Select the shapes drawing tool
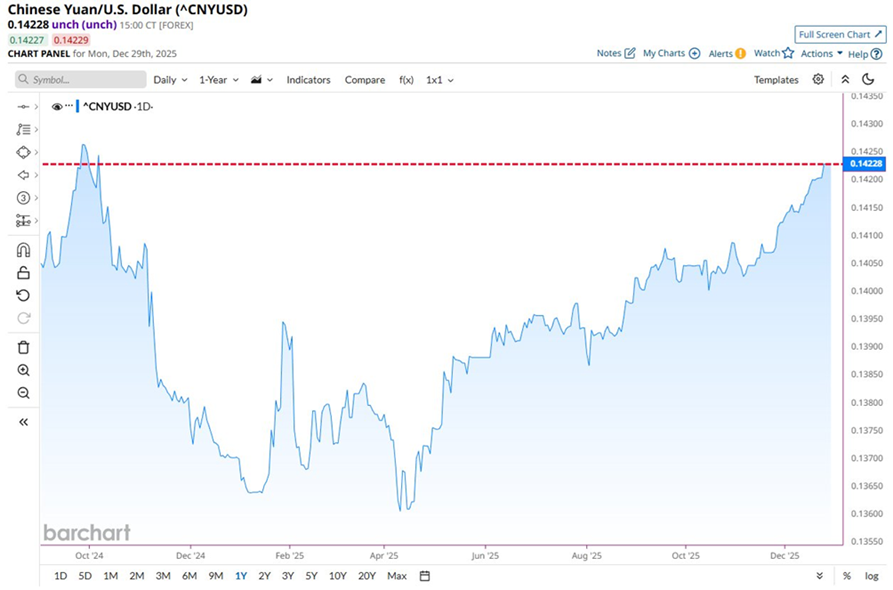The width and height of the screenshot is (893, 590). coord(23,152)
